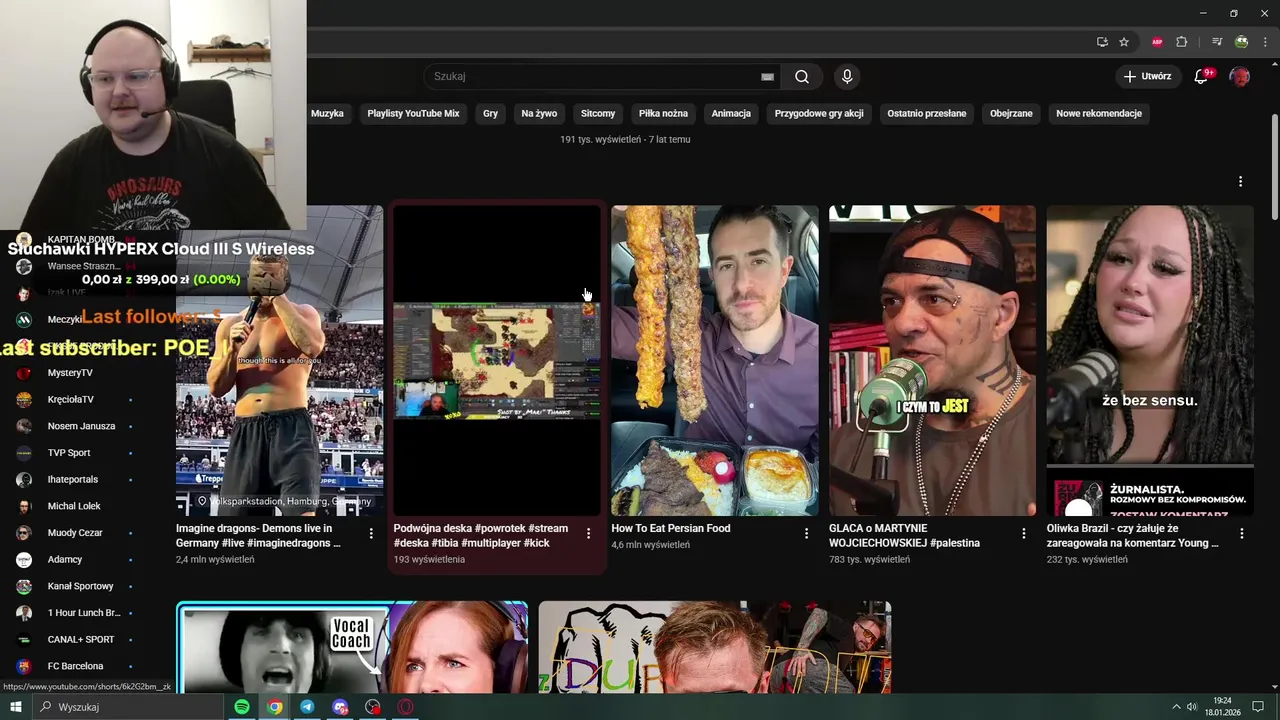Screen dimensions: 1280x720
Task: Open Opera browser from the taskbar
Action: tap(406, 707)
